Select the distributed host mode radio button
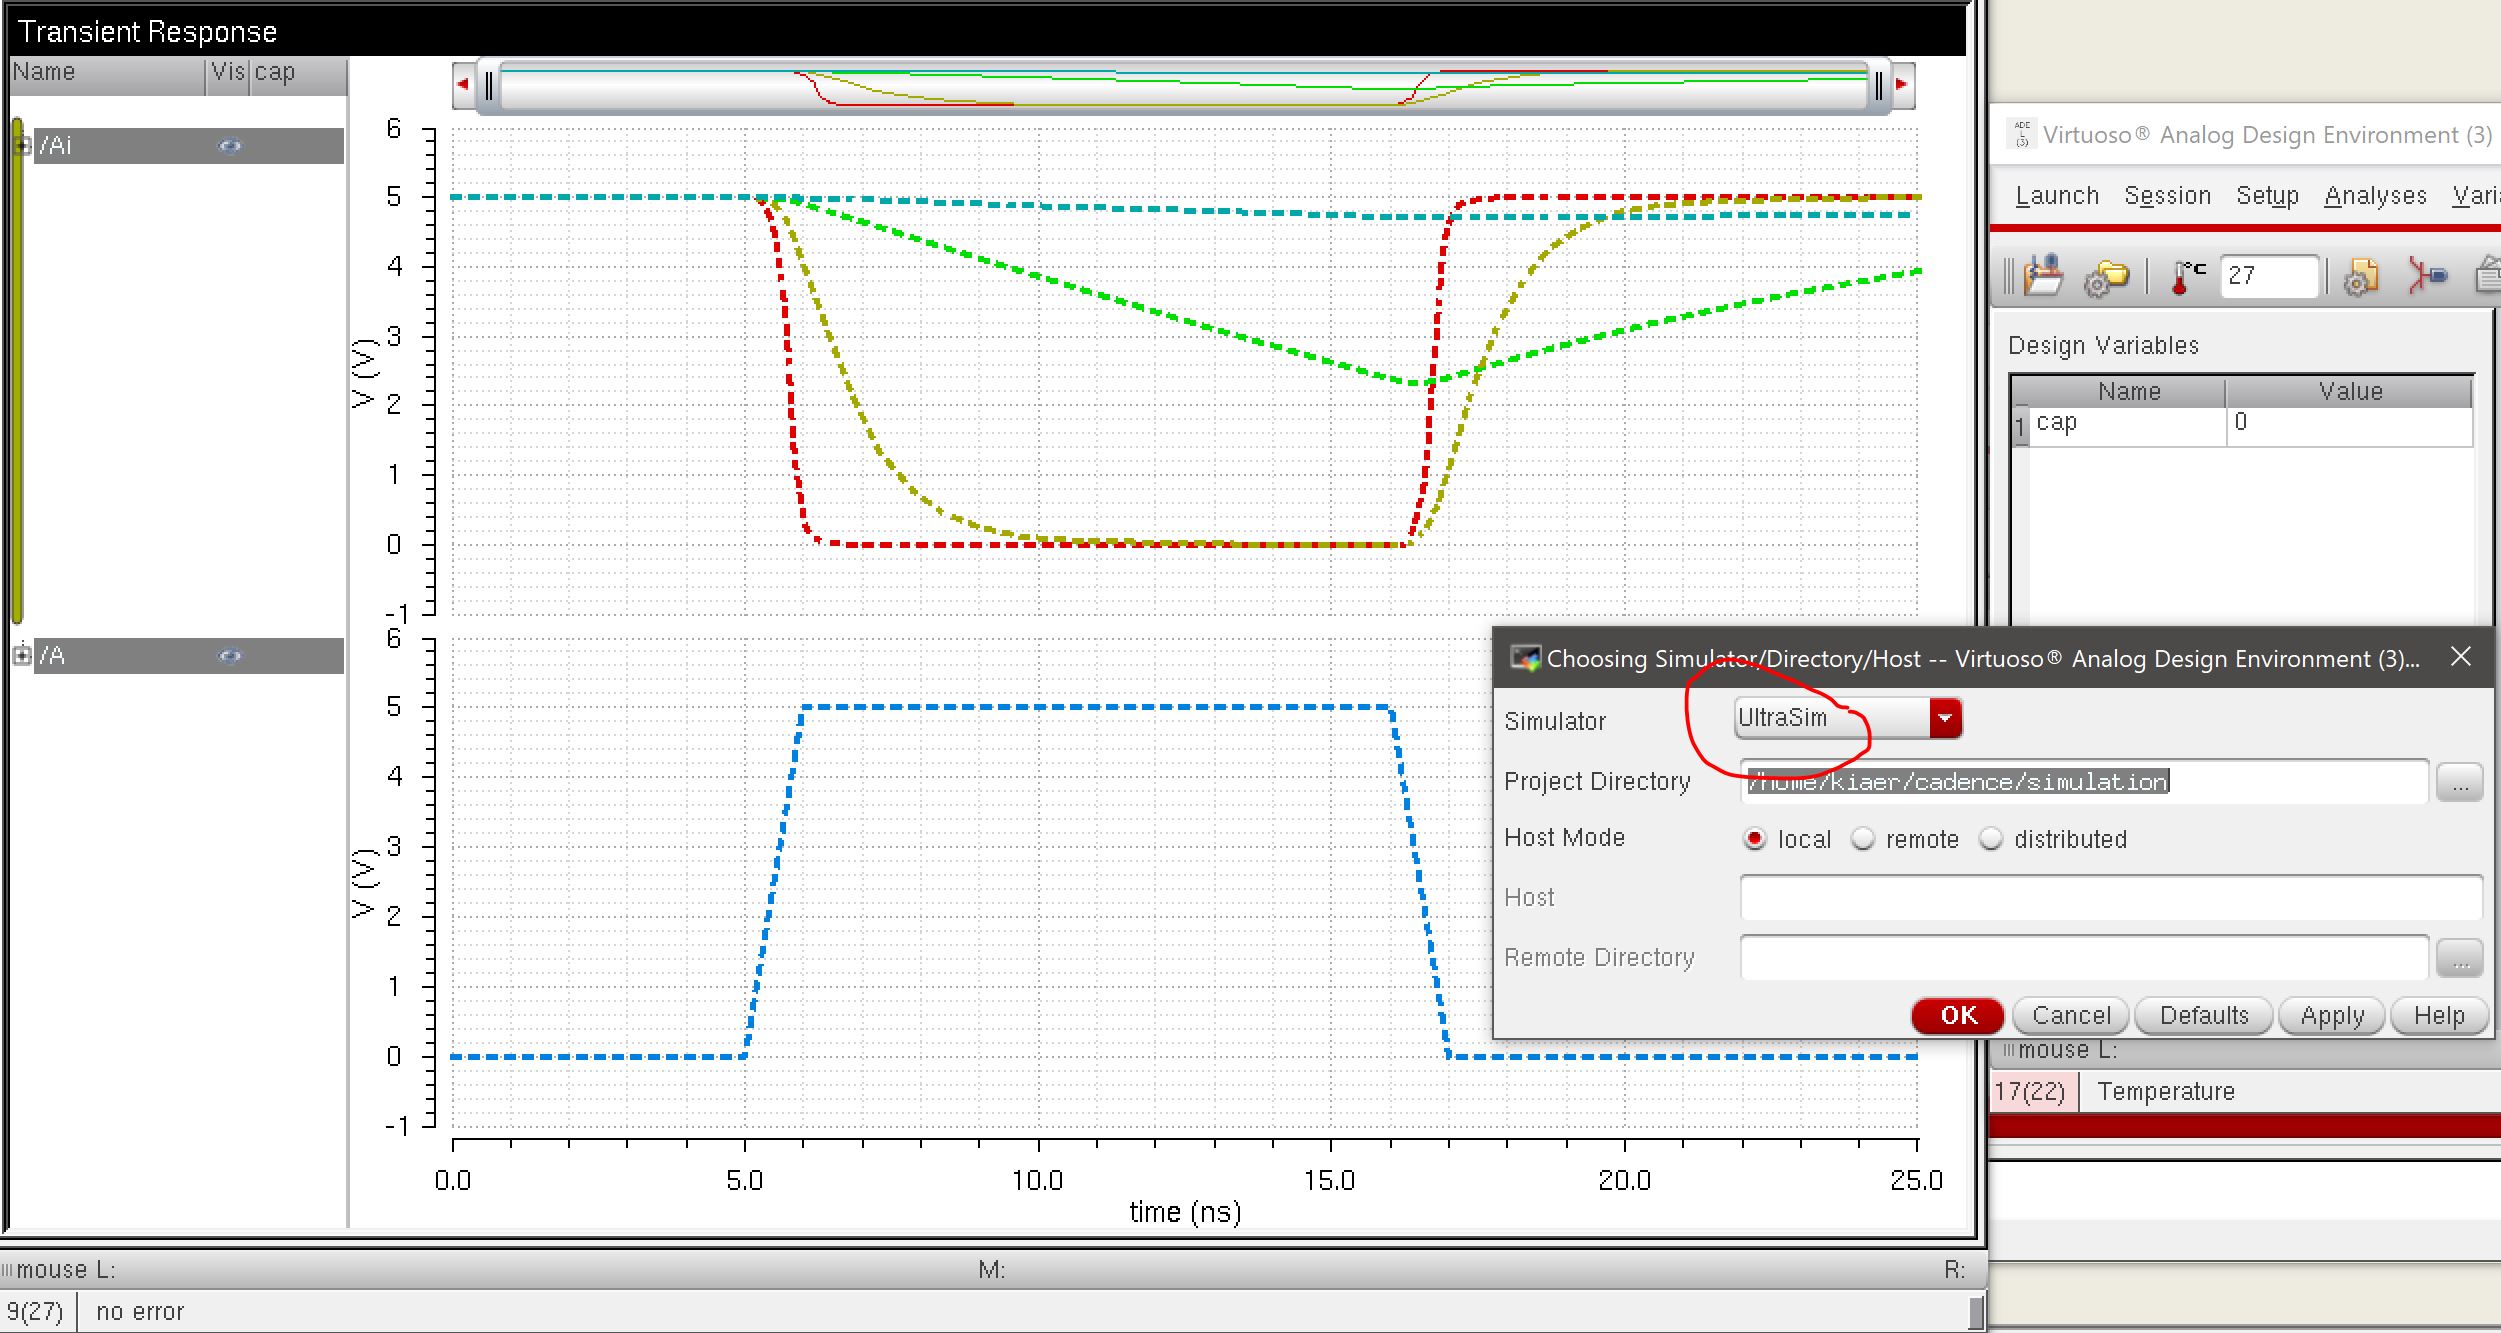This screenshot has height=1333, width=2501. click(1991, 839)
